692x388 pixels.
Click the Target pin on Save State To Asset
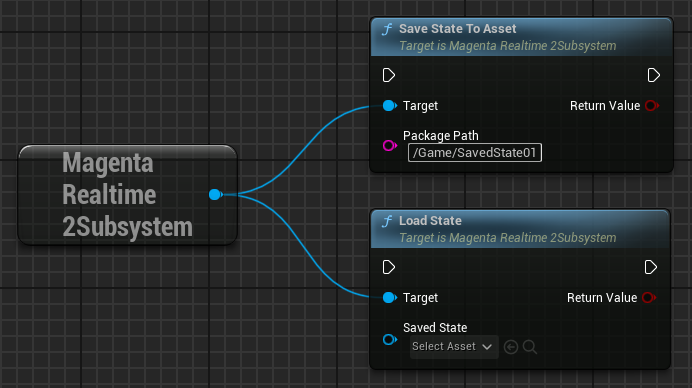point(390,105)
